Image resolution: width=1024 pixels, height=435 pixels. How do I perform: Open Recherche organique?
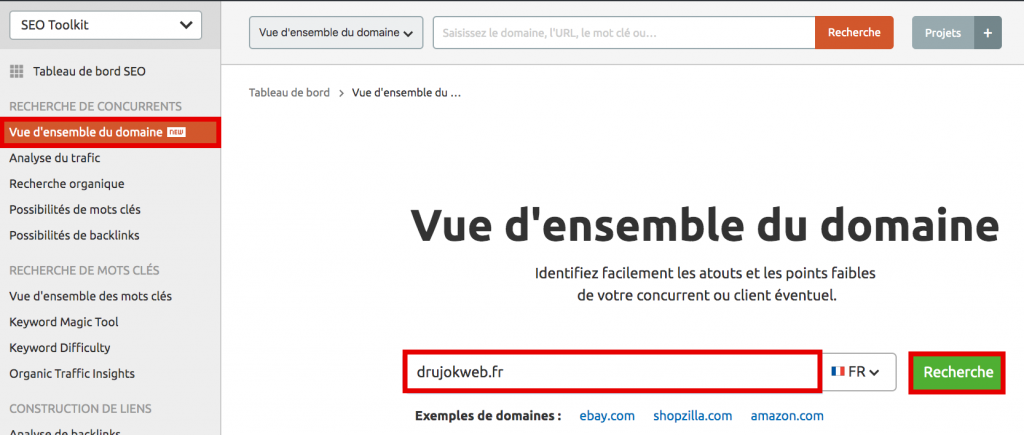[67, 184]
